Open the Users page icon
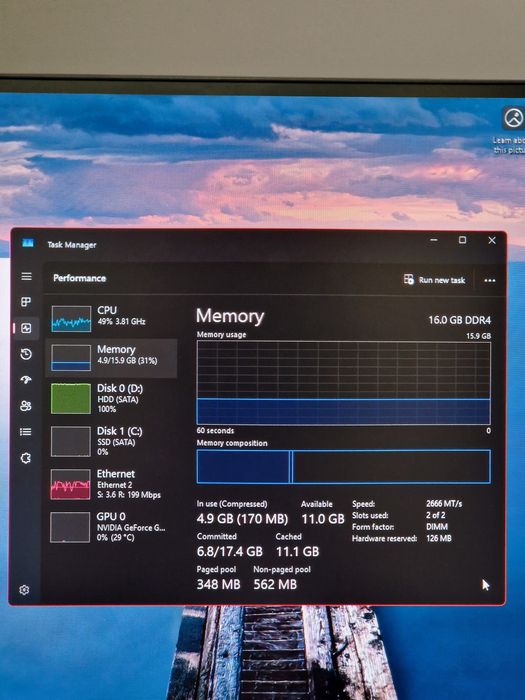This screenshot has height=700, width=525. (x=26, y=405)
